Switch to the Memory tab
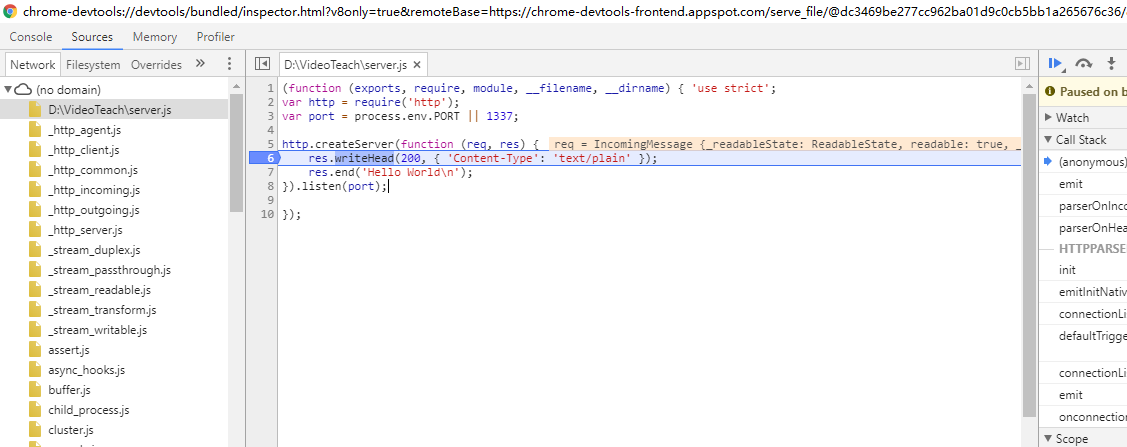 pyautogui.click(x=155, y=37)
